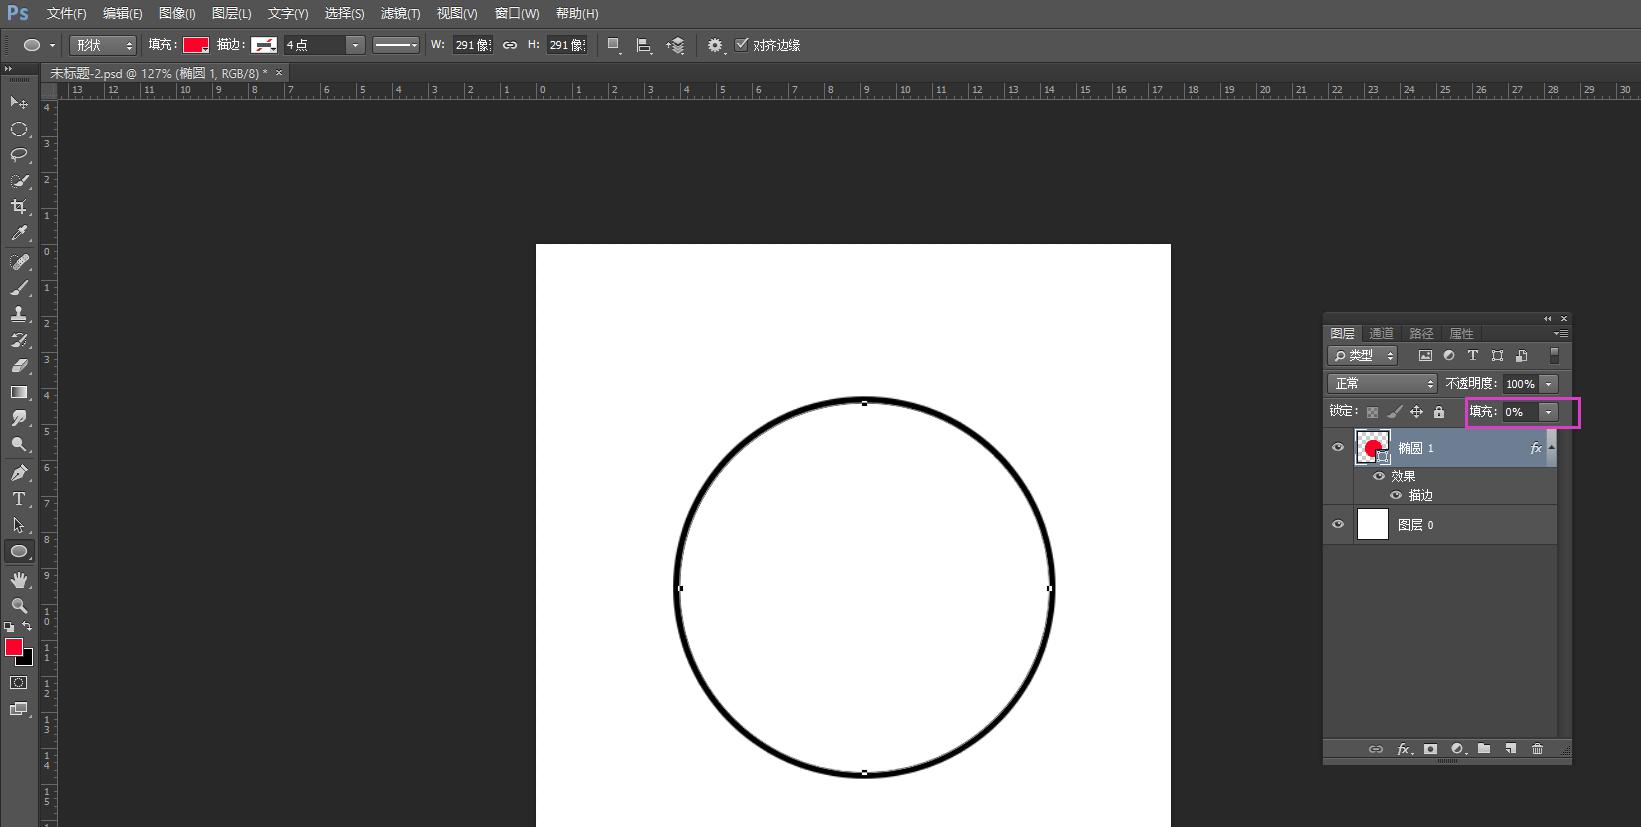
Task: Select the Eyedropper tool
Action: (18, 233)
